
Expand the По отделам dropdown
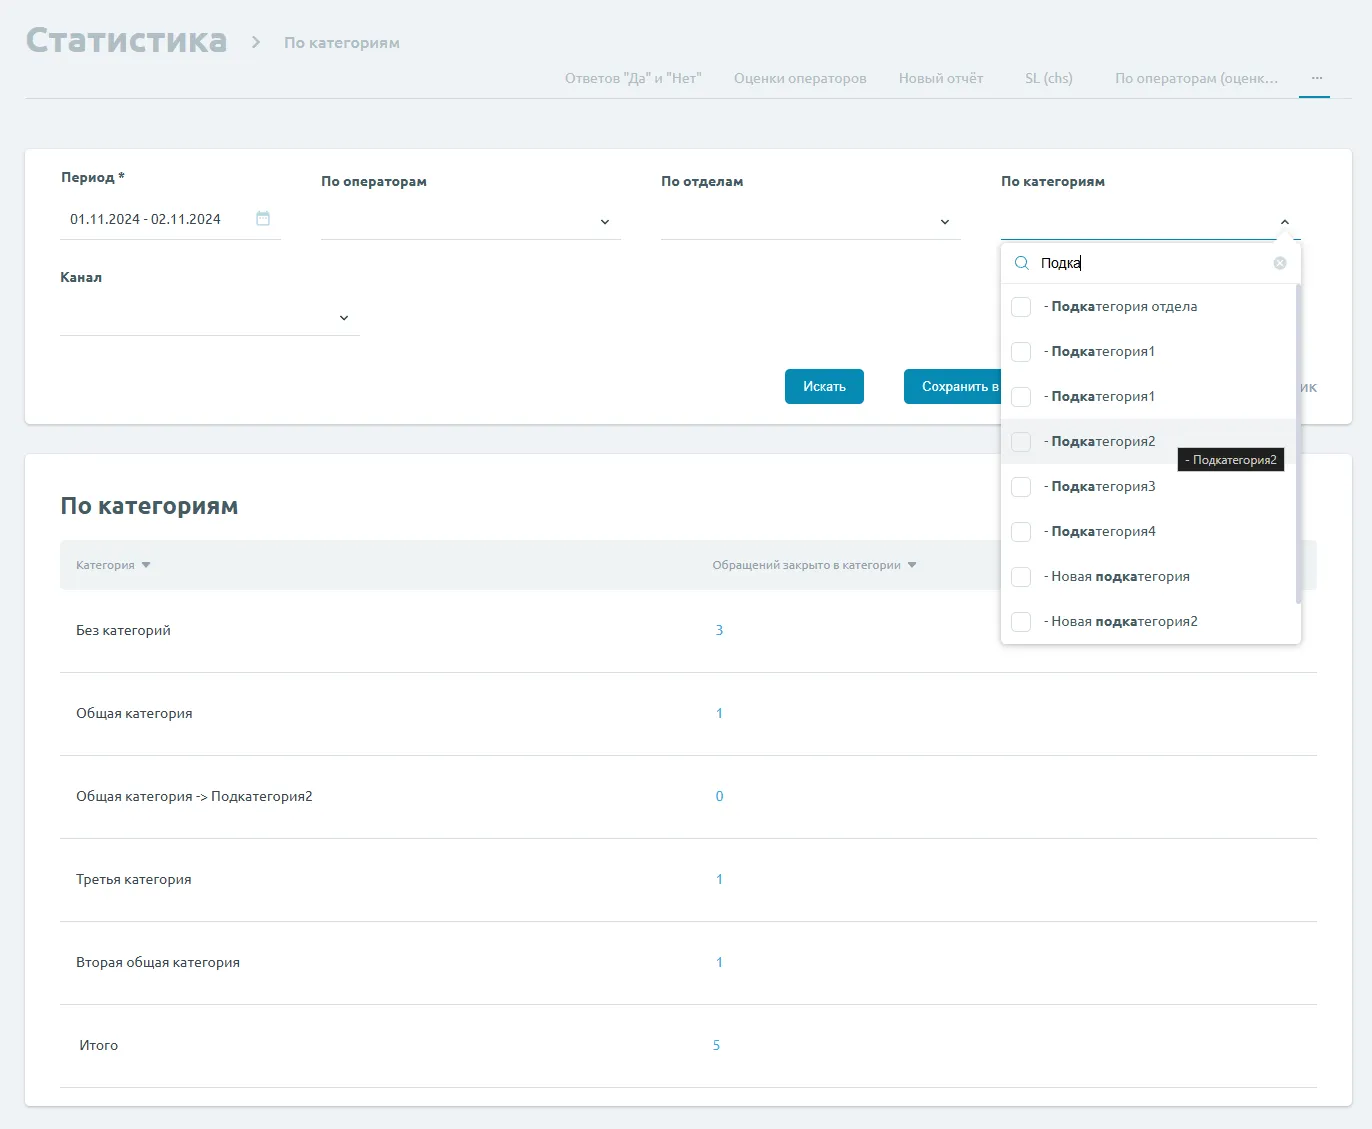tap(944, 222)
